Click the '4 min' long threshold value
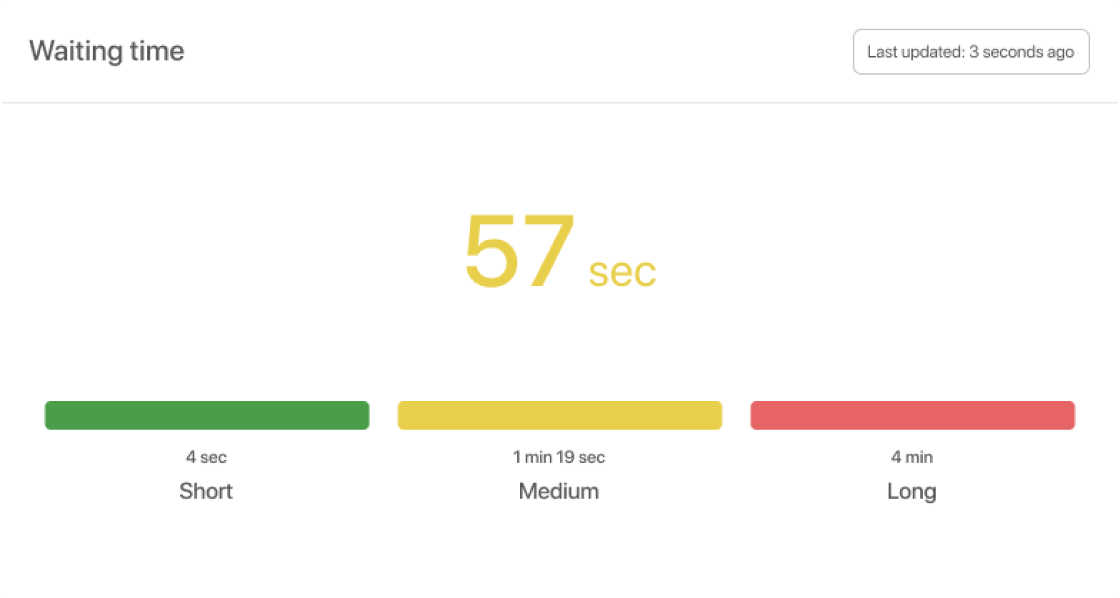 [912, 457]
